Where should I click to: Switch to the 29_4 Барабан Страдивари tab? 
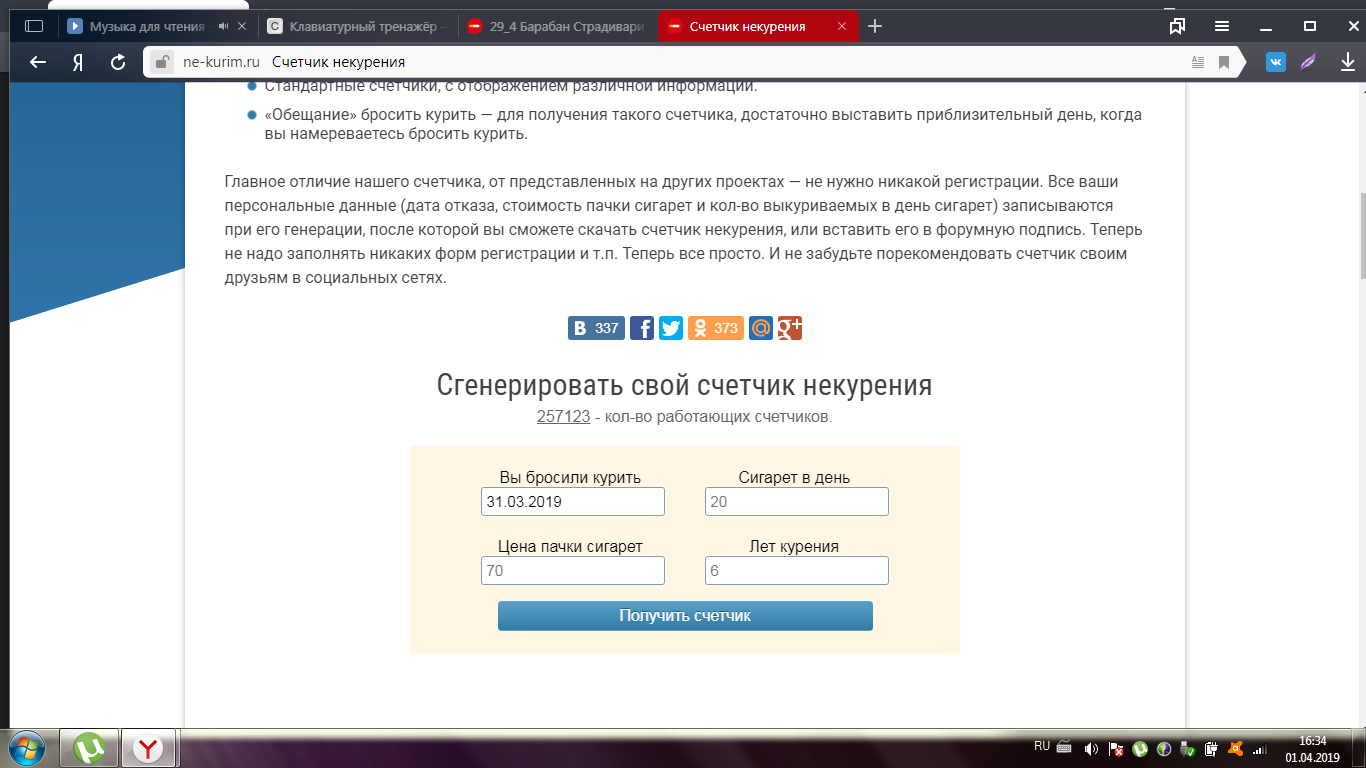(557, 27)
